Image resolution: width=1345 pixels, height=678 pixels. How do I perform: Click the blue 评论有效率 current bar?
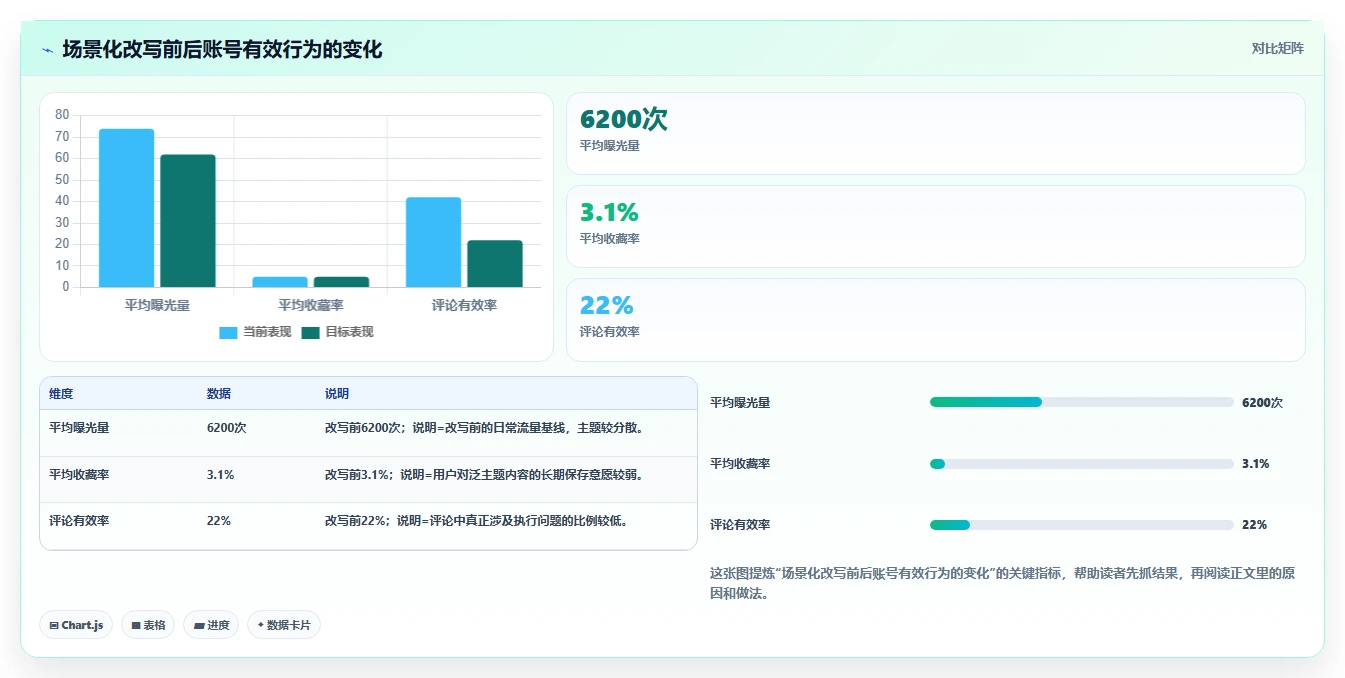433,242
